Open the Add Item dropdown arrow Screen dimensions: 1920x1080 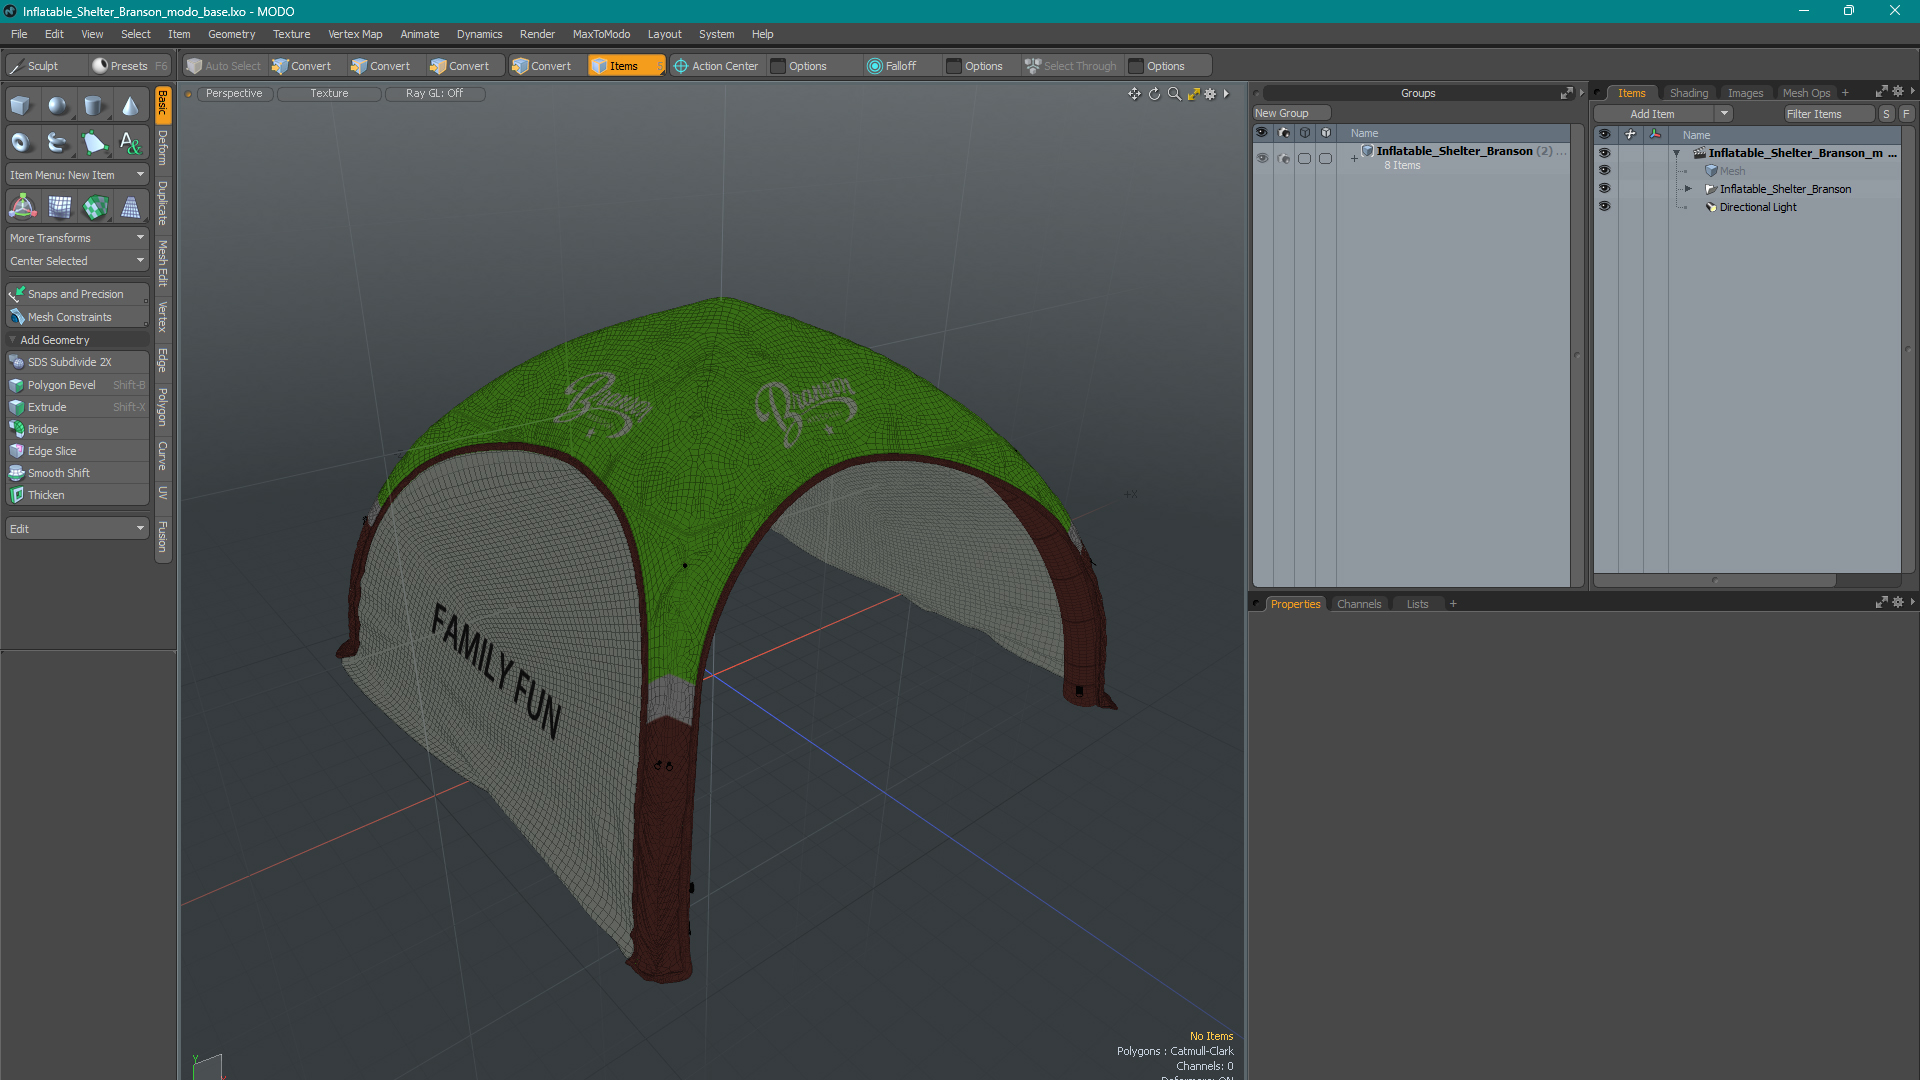point(1724,114)
